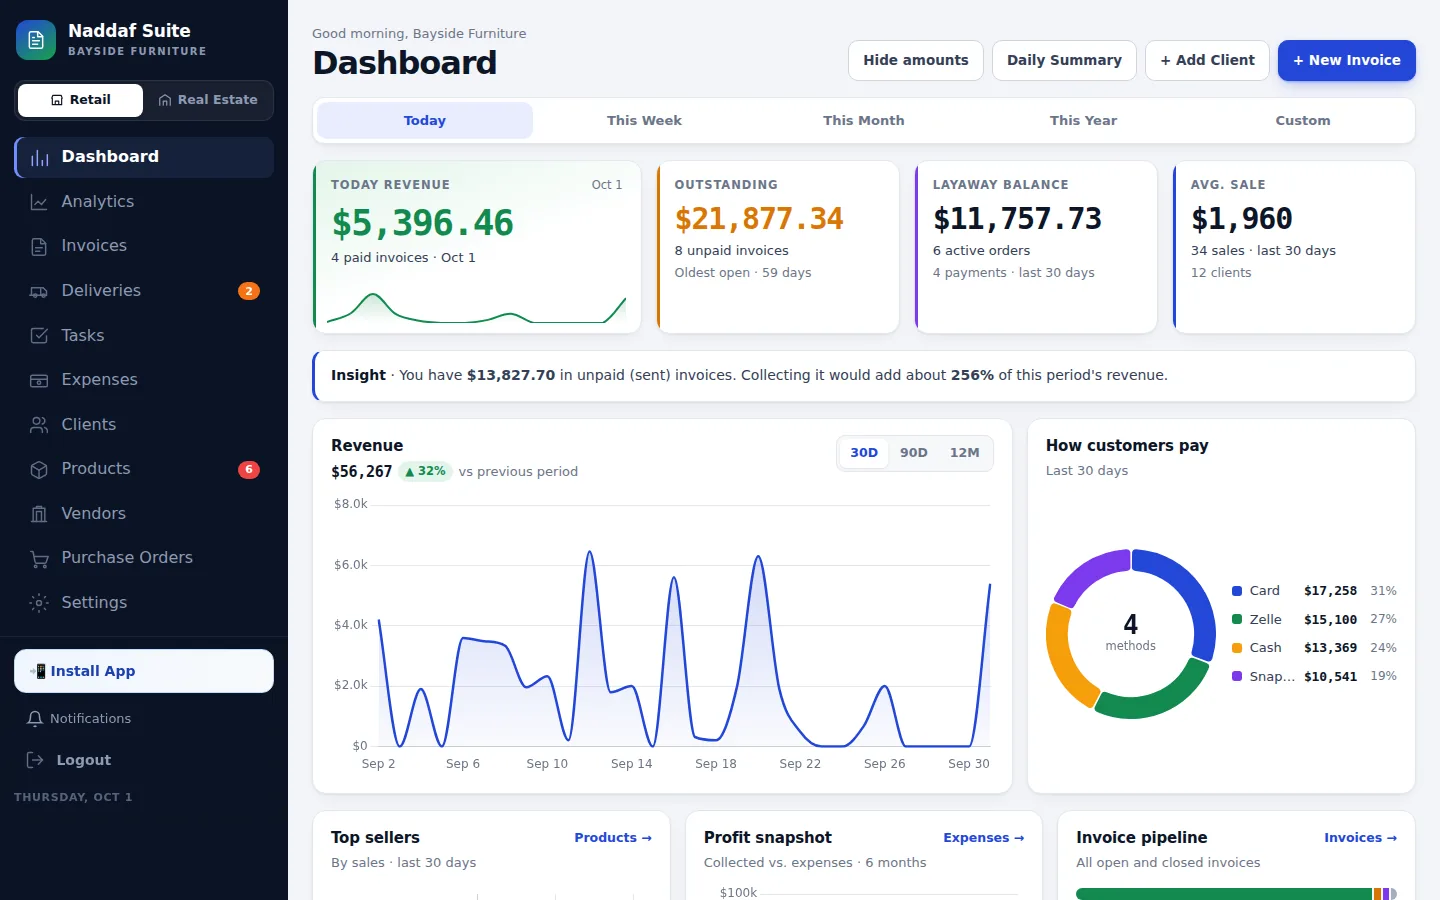The height and width of the screenshot is (900, 1440).
Task: Follow the Expenses link in Profit snapshot
Action: click(984, 838)
